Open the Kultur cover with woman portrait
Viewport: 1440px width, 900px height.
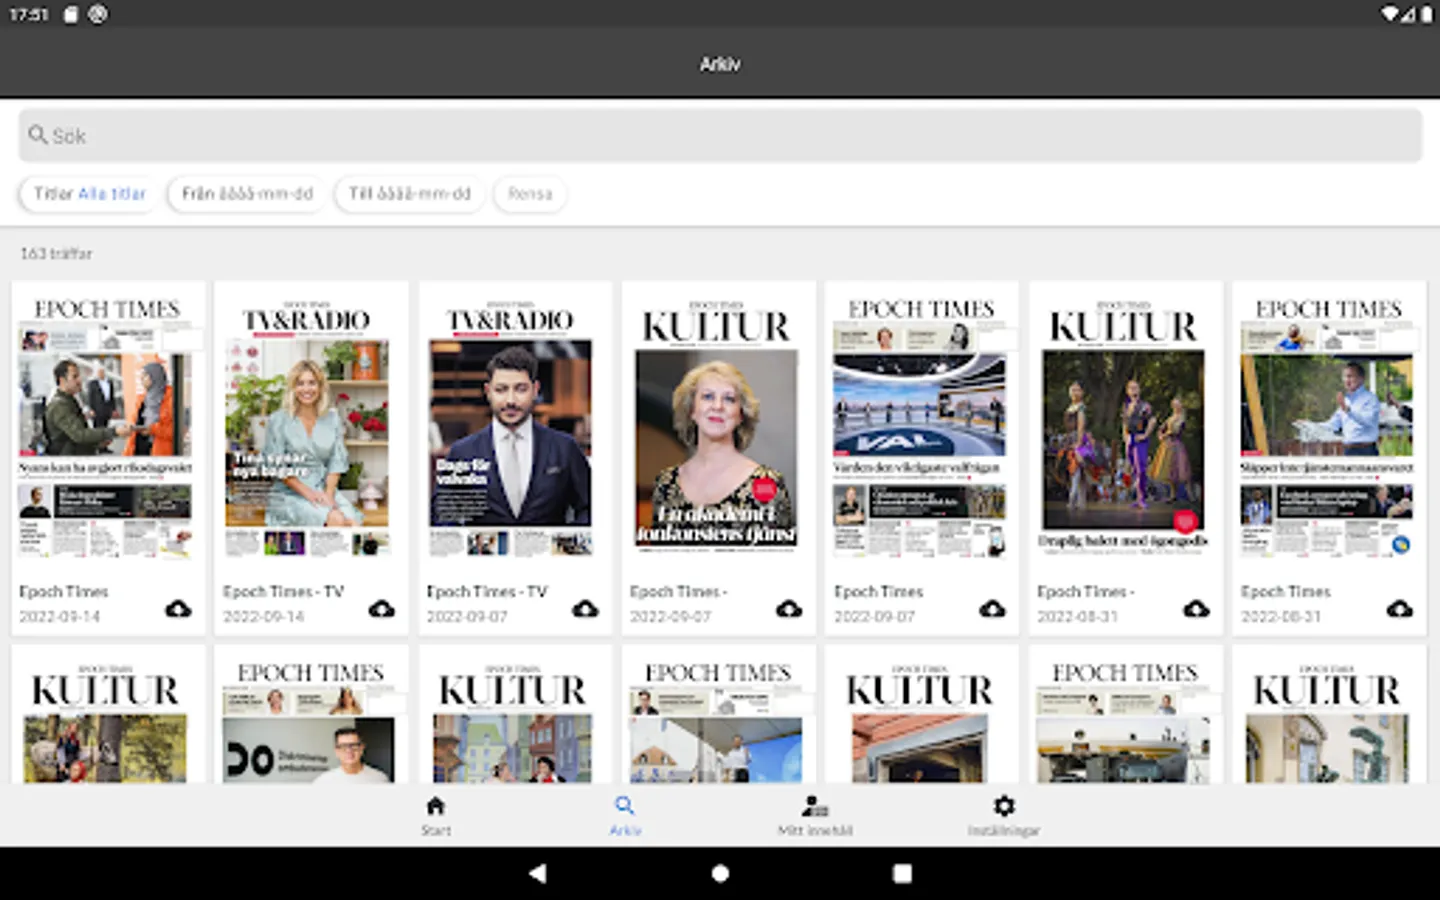point(717,430)
